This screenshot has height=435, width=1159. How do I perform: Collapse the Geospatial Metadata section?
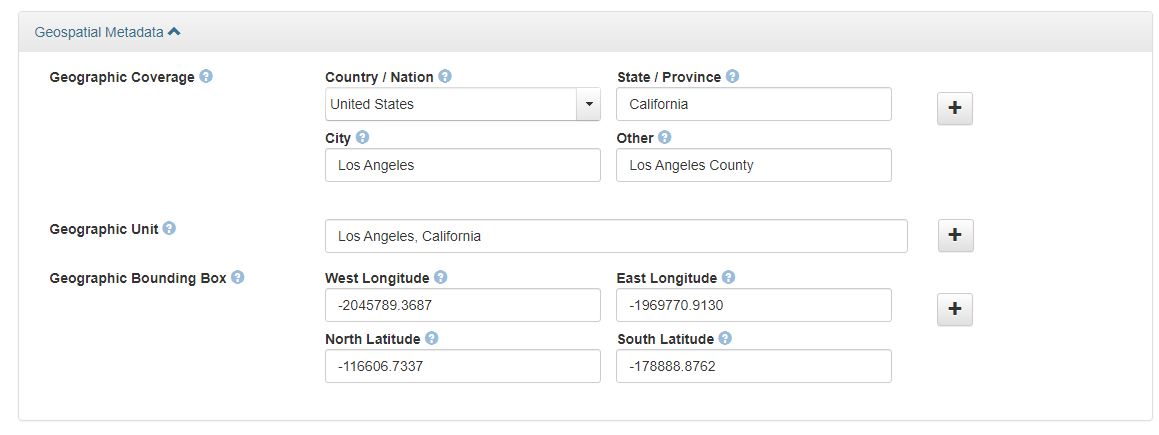tap(174, 32)
